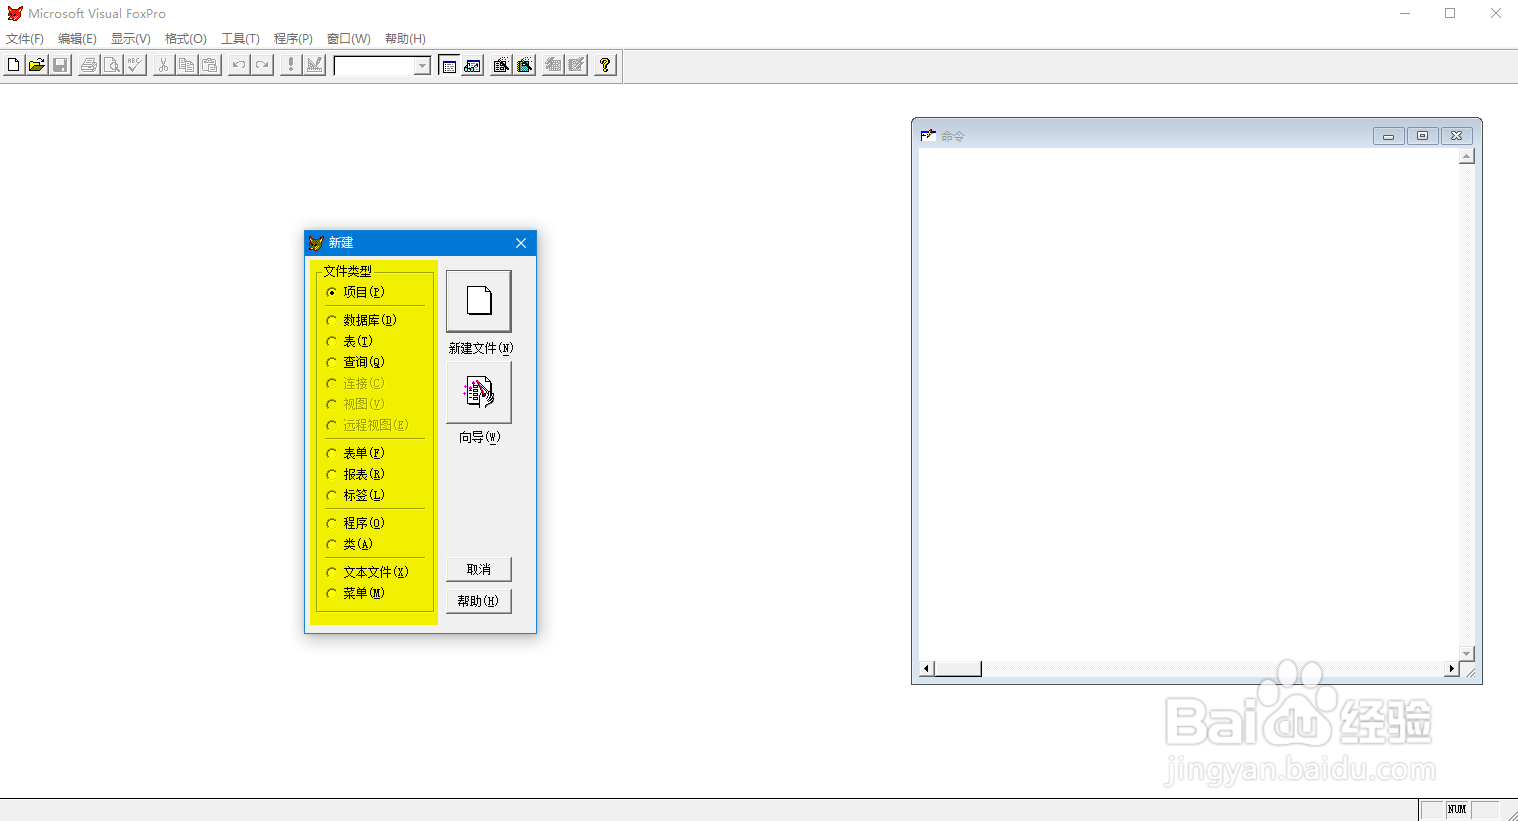Click the New file toolbar icon
This screenshot has width=1518, height=821.
pos(13,65)
